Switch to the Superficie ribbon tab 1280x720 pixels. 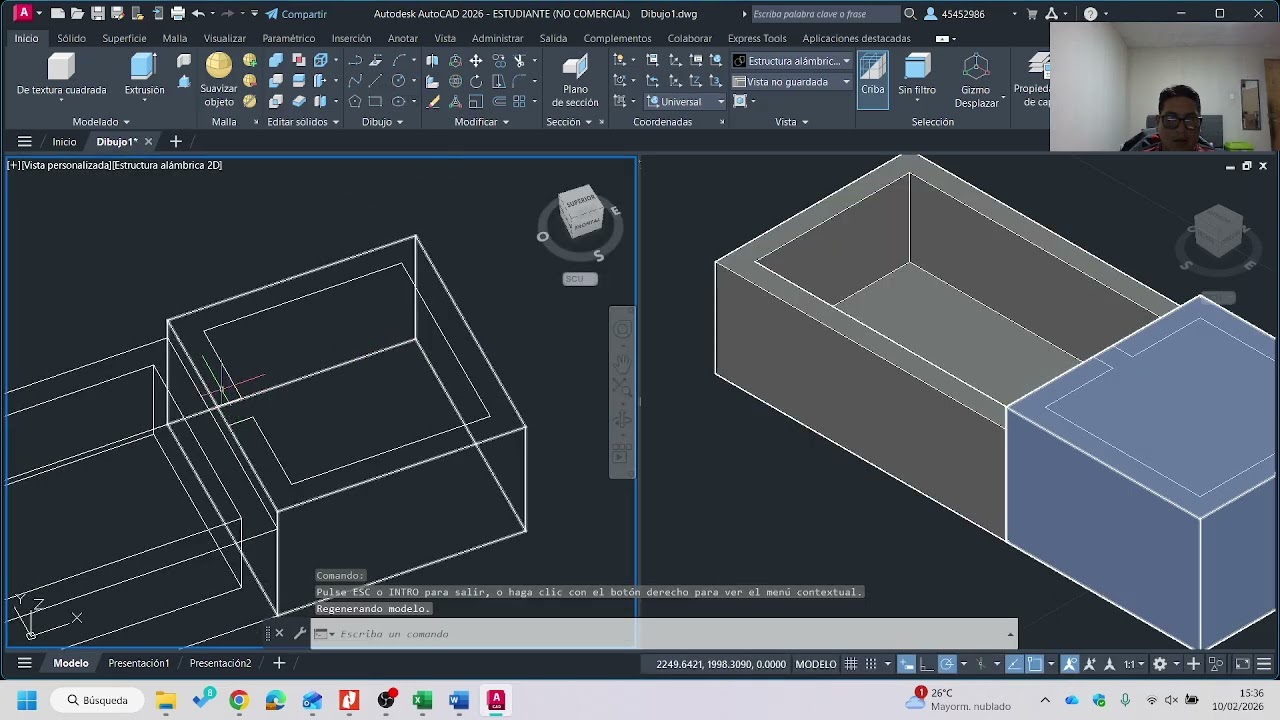[x=124, y=38]
